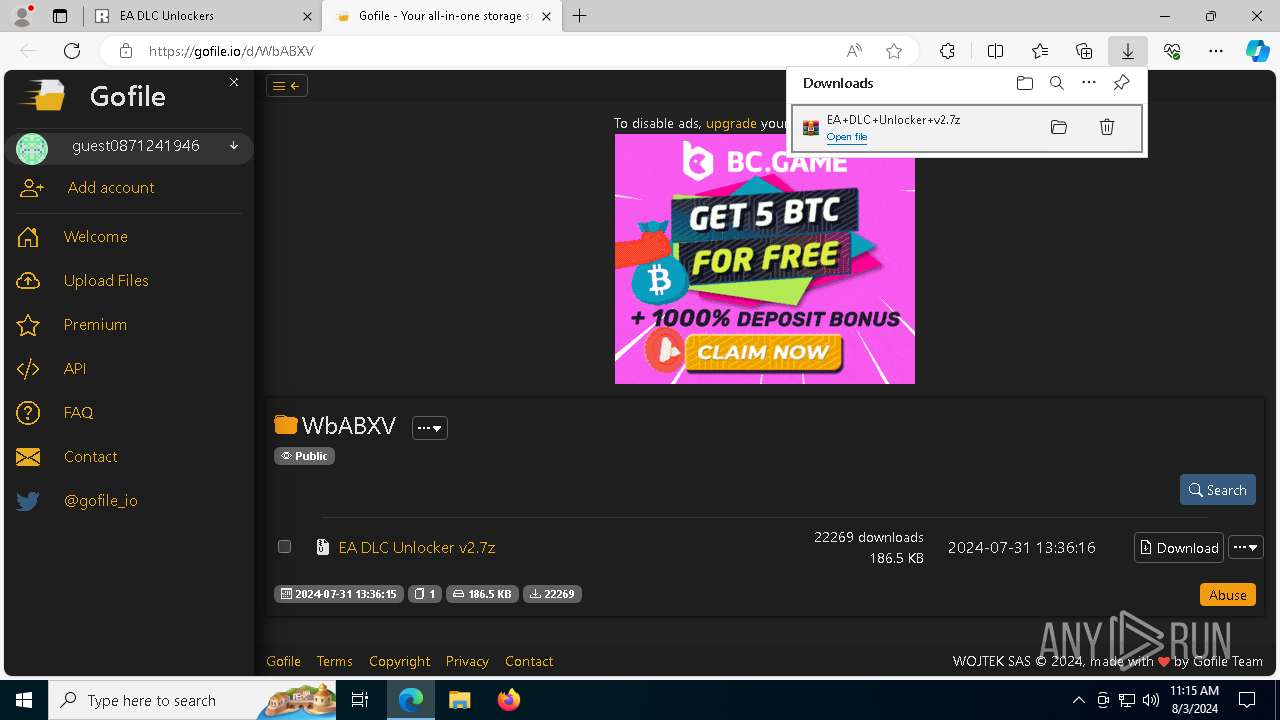The width and height of the screenshot is (1280, 720).
Task: Open Premium page
Action: tap(95, 325)
